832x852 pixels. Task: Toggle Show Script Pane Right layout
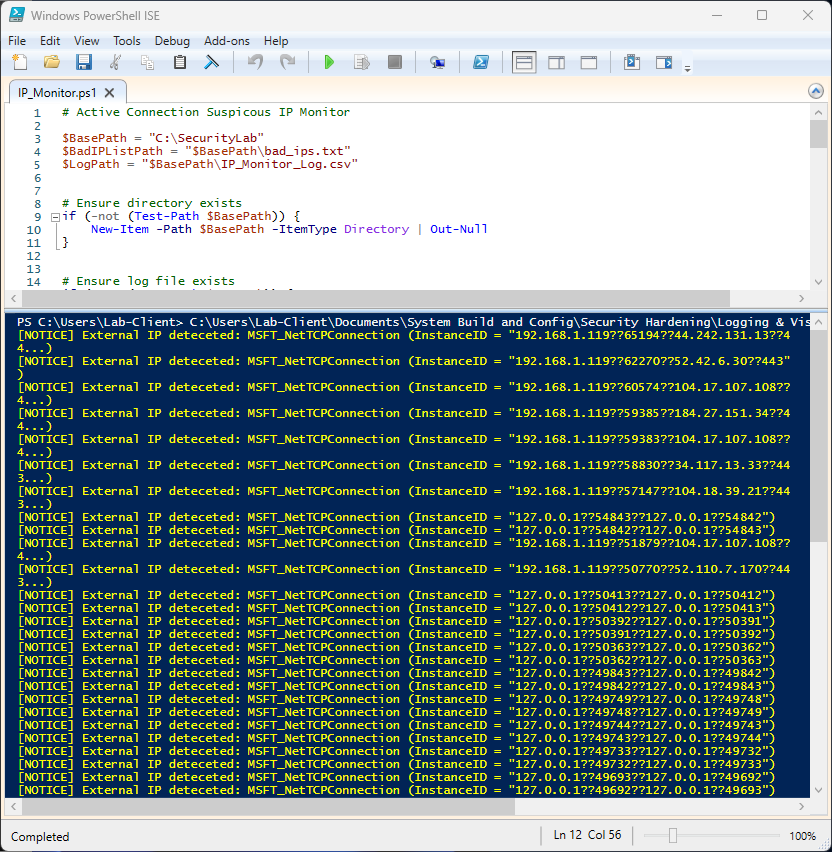pos(557,62)
